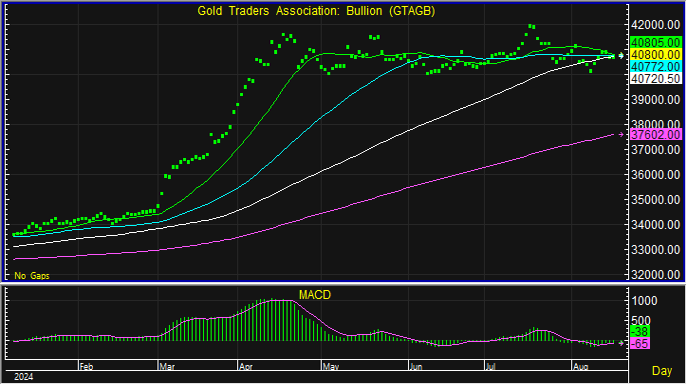Click the May label on time axis
687x385 pixels.
coord(331,367)
